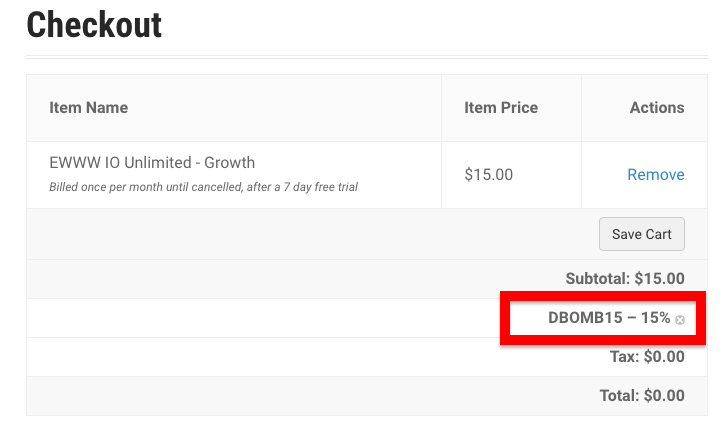
Task: Select the Item Price column header
Action: [501, 107]
